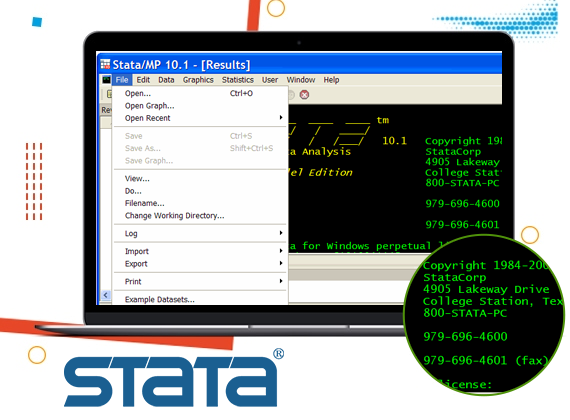
Task: Click the Results window icon left of File
Action: coord(107,80)
